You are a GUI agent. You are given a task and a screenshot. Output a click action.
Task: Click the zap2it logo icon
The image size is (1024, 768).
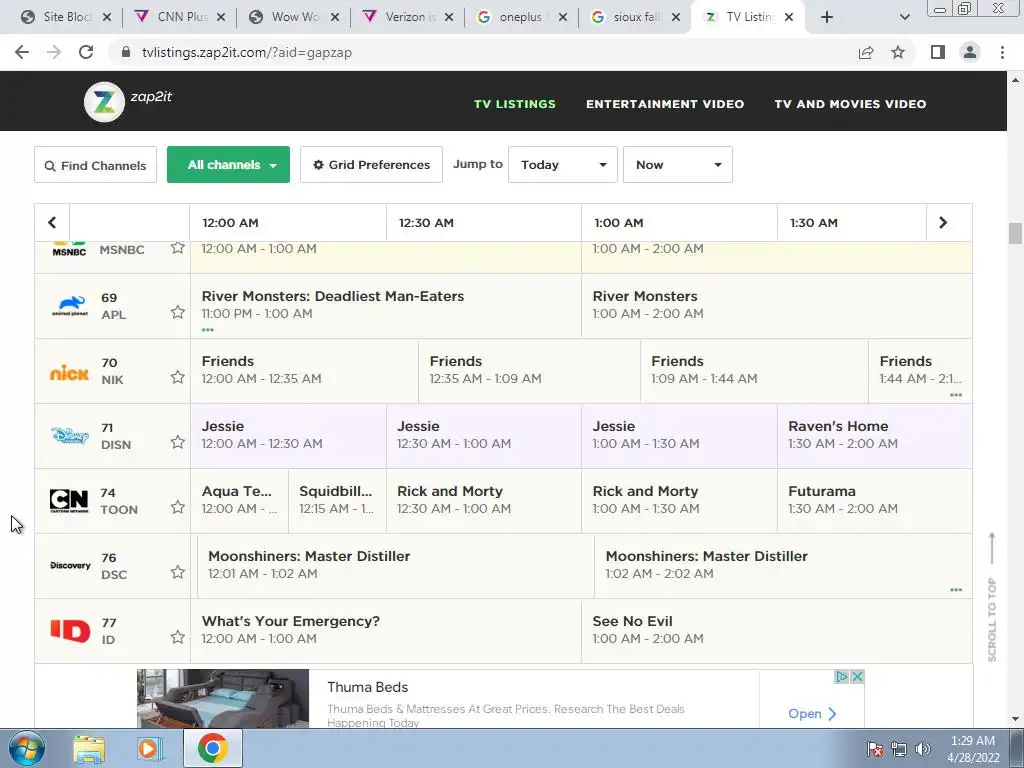tap(104, 102)
